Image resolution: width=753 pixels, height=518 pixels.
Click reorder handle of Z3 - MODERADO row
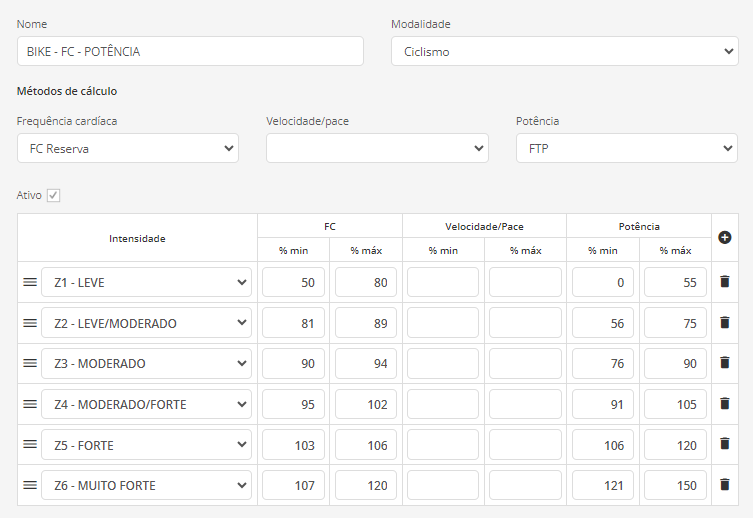pos(30,363)
